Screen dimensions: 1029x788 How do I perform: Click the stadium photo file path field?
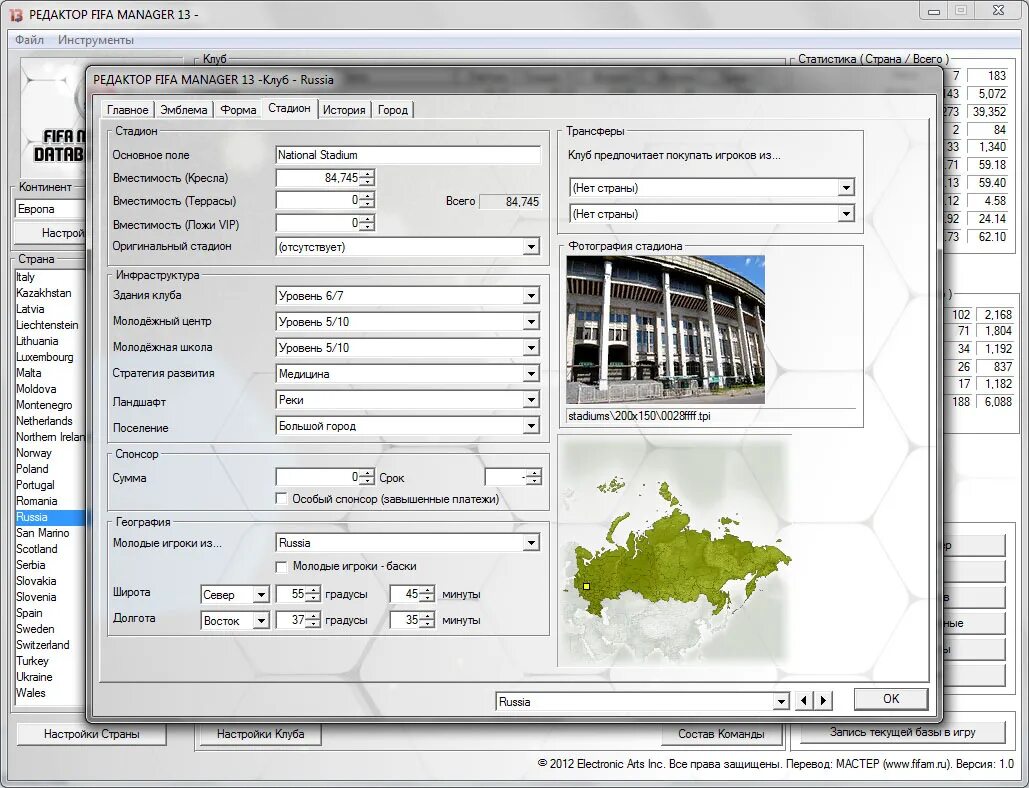[711, 416]
